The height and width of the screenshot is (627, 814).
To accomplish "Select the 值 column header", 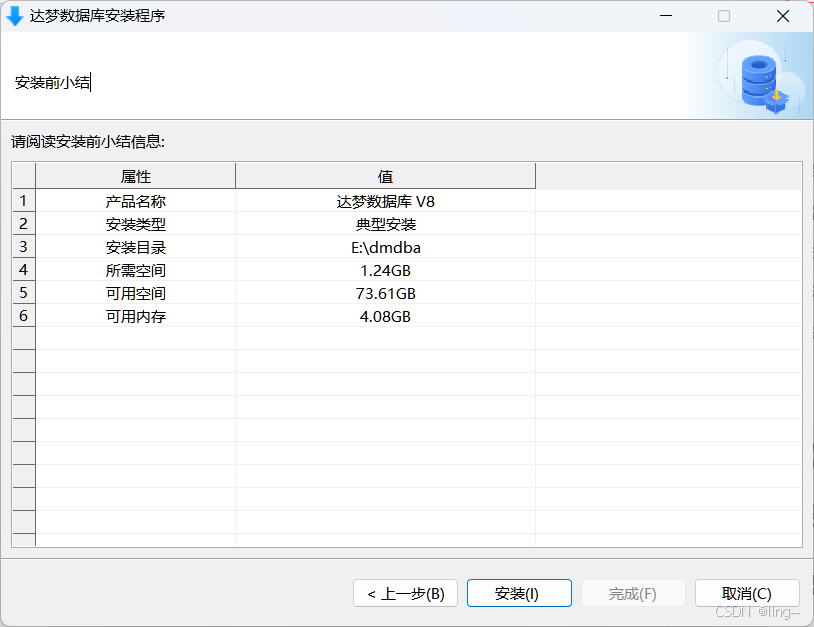I will (x=385, y=176).
